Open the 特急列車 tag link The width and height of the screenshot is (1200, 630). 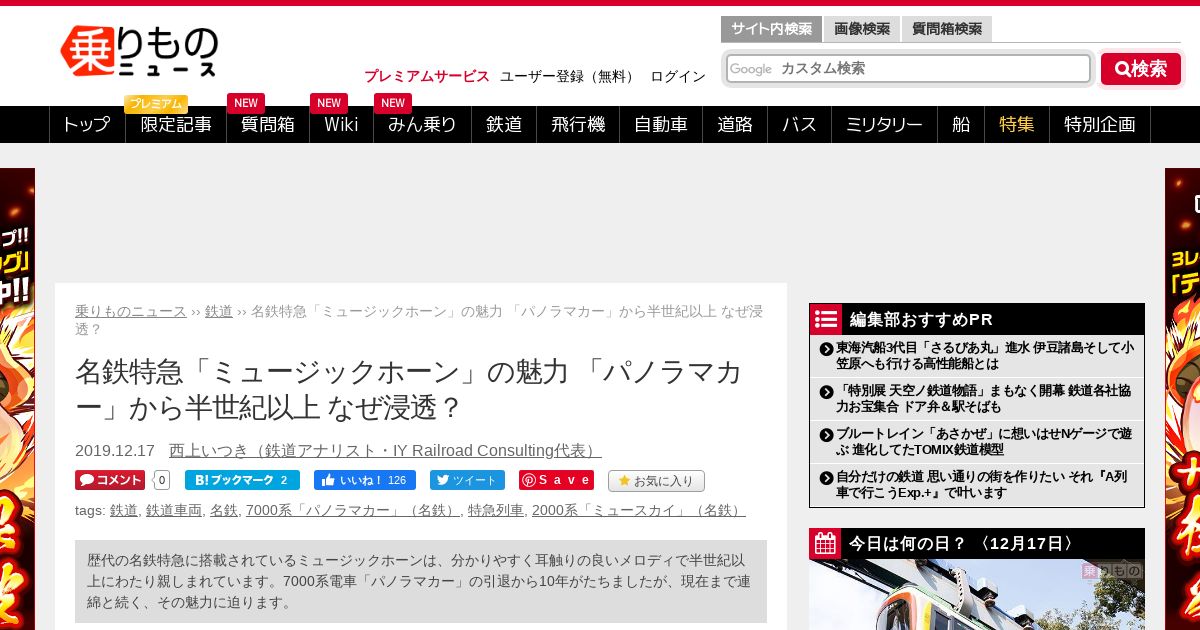click(496, 510)
